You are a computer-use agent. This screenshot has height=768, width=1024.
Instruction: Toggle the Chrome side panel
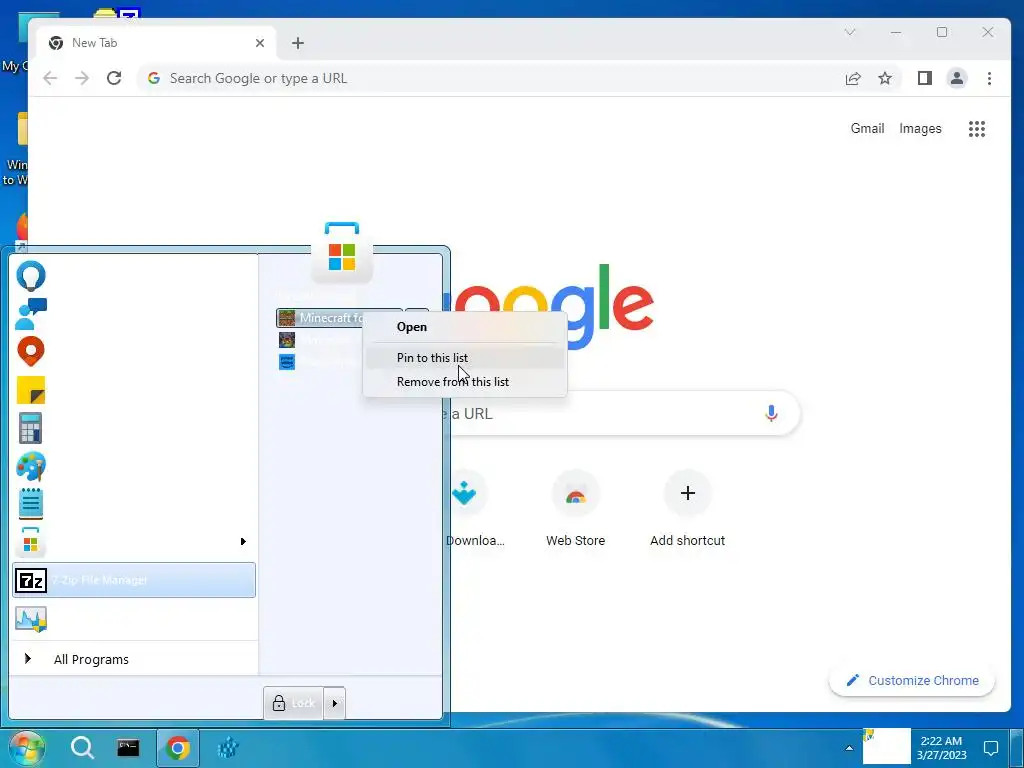pyautogui.click(x=925, y=78)
